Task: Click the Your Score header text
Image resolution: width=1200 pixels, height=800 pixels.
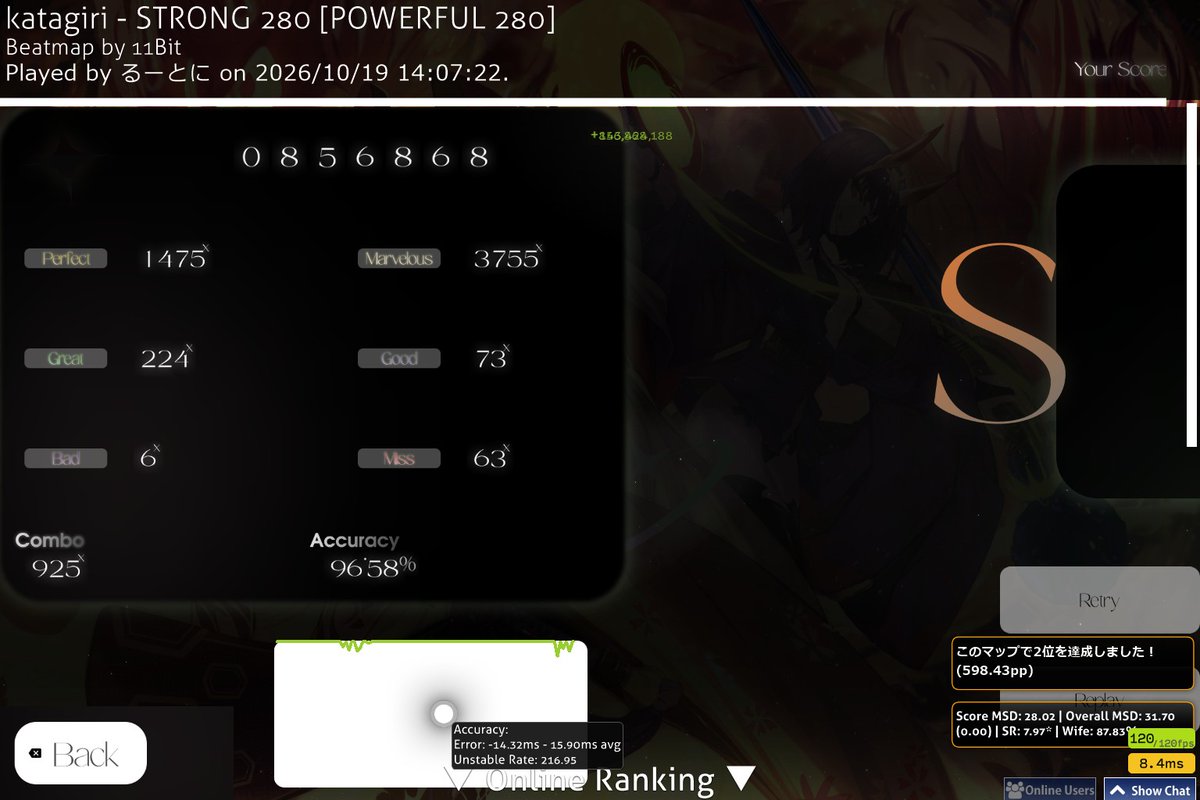Action: tap(1120, 69)
